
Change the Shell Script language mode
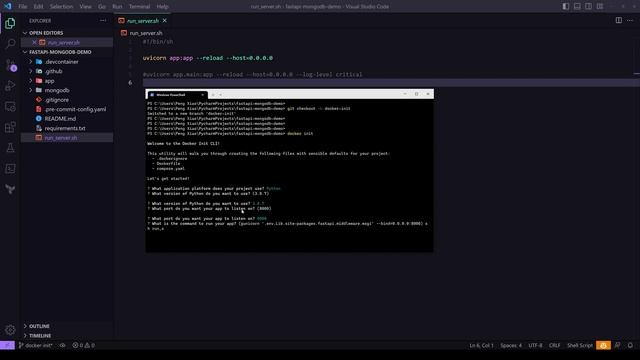[x=580, y=345]
